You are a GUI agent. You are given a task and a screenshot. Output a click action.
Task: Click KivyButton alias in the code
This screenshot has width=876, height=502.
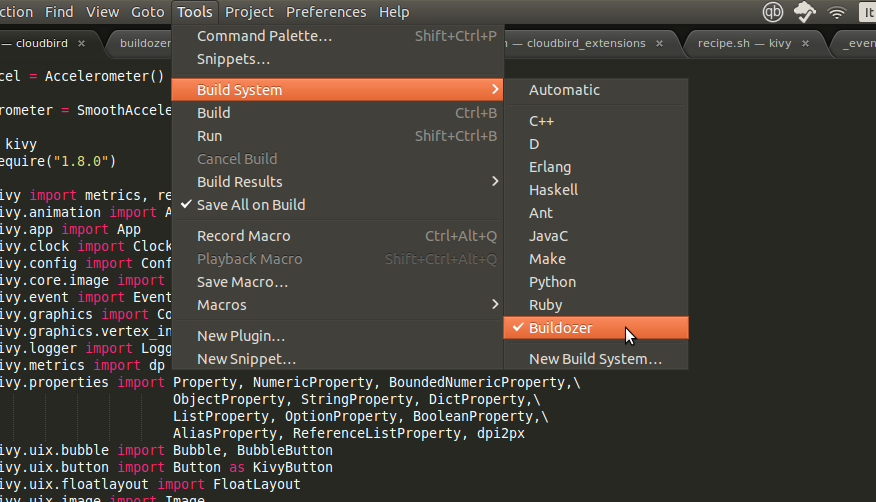tap(293, 467)
